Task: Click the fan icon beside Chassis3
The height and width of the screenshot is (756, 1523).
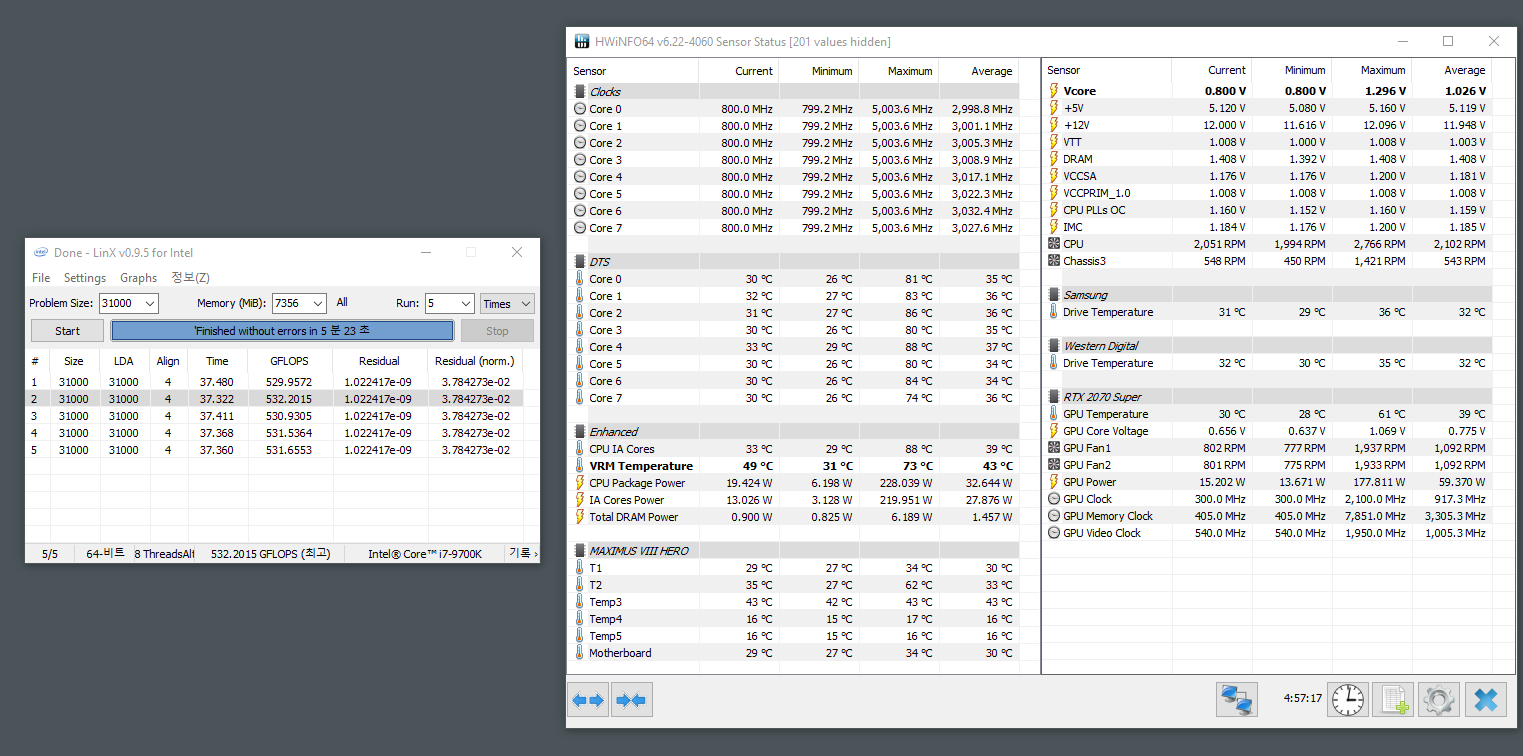Action: [x=1054, y=261]
